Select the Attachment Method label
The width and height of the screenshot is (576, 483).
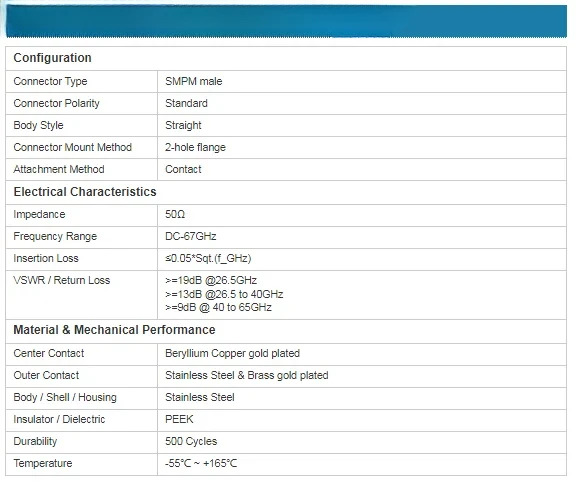pos(59,169)
